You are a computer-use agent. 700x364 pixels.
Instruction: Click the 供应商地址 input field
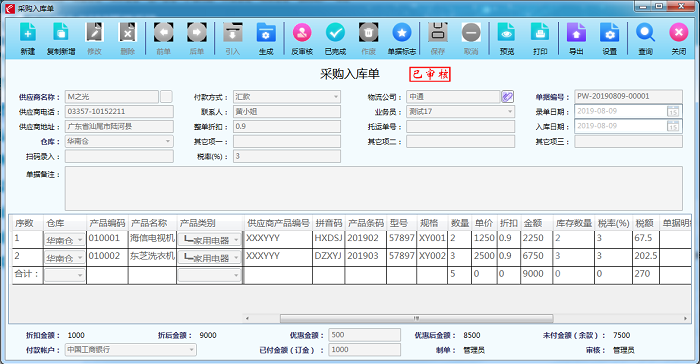point(119,126)
